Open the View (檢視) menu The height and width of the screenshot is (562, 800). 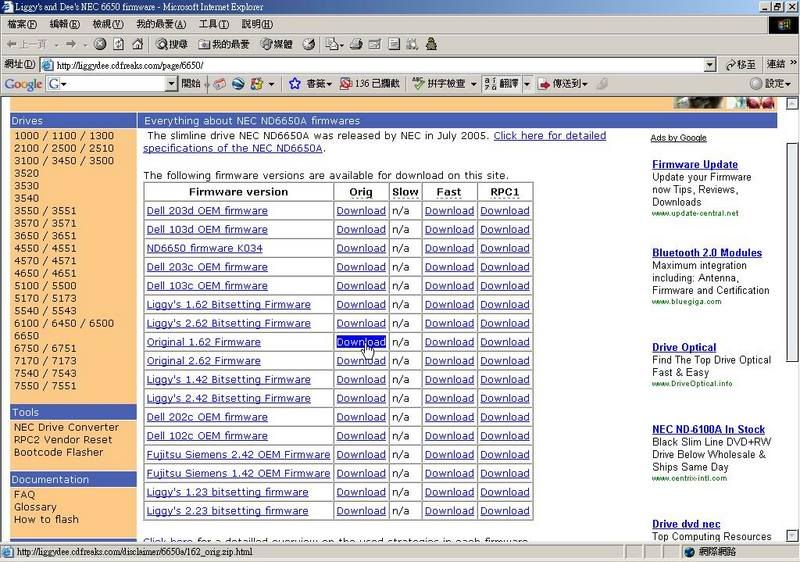(108, 24)
